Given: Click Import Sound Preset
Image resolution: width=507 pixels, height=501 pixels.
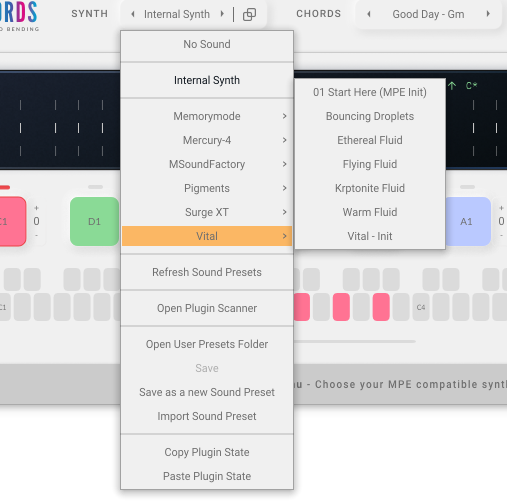Looking at the screenshot, I should coord(207,416).
